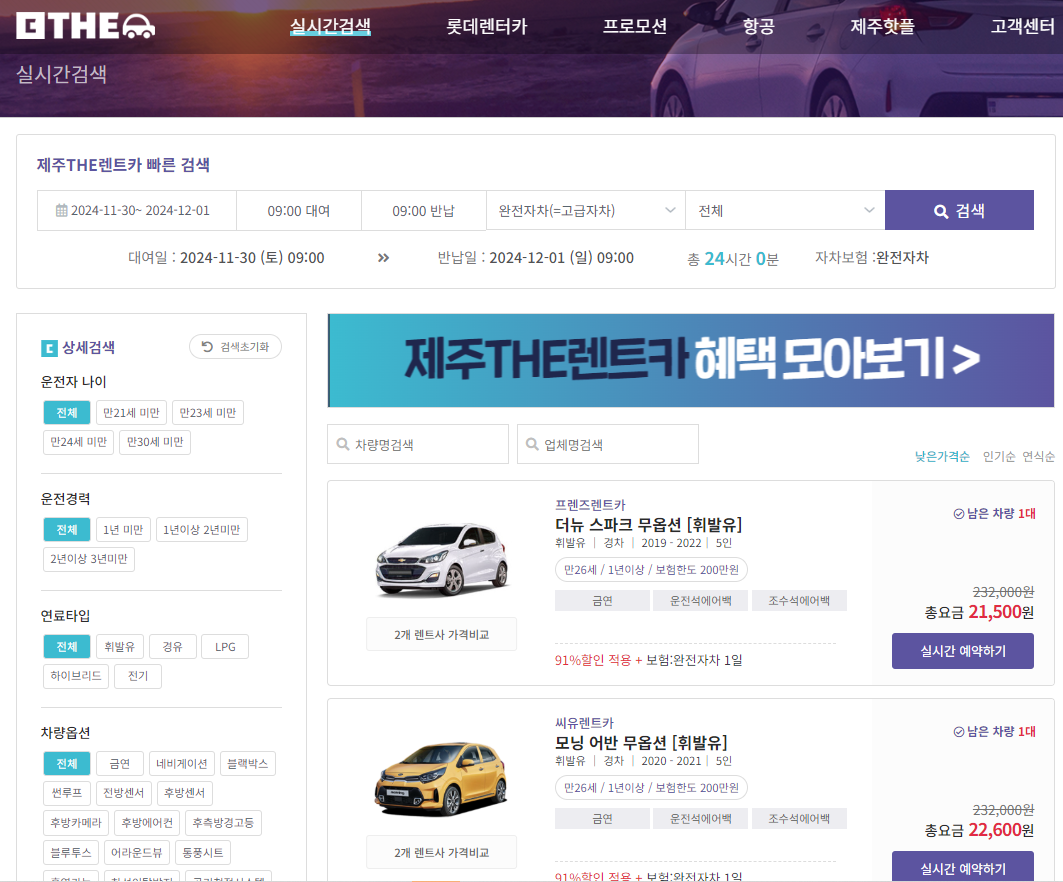Expand the 완전자차 insurance dropdown

coord(586,210)
